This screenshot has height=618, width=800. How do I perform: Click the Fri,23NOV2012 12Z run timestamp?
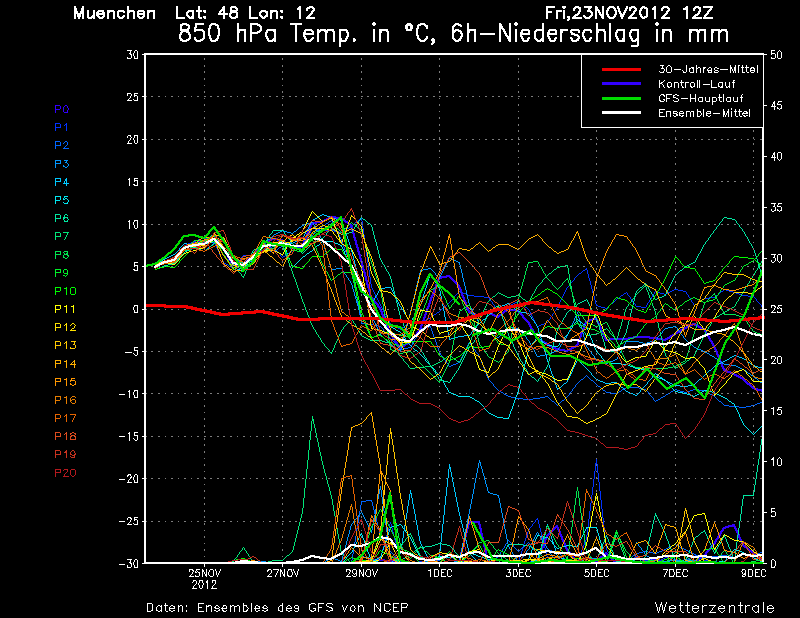click(629, 13)
